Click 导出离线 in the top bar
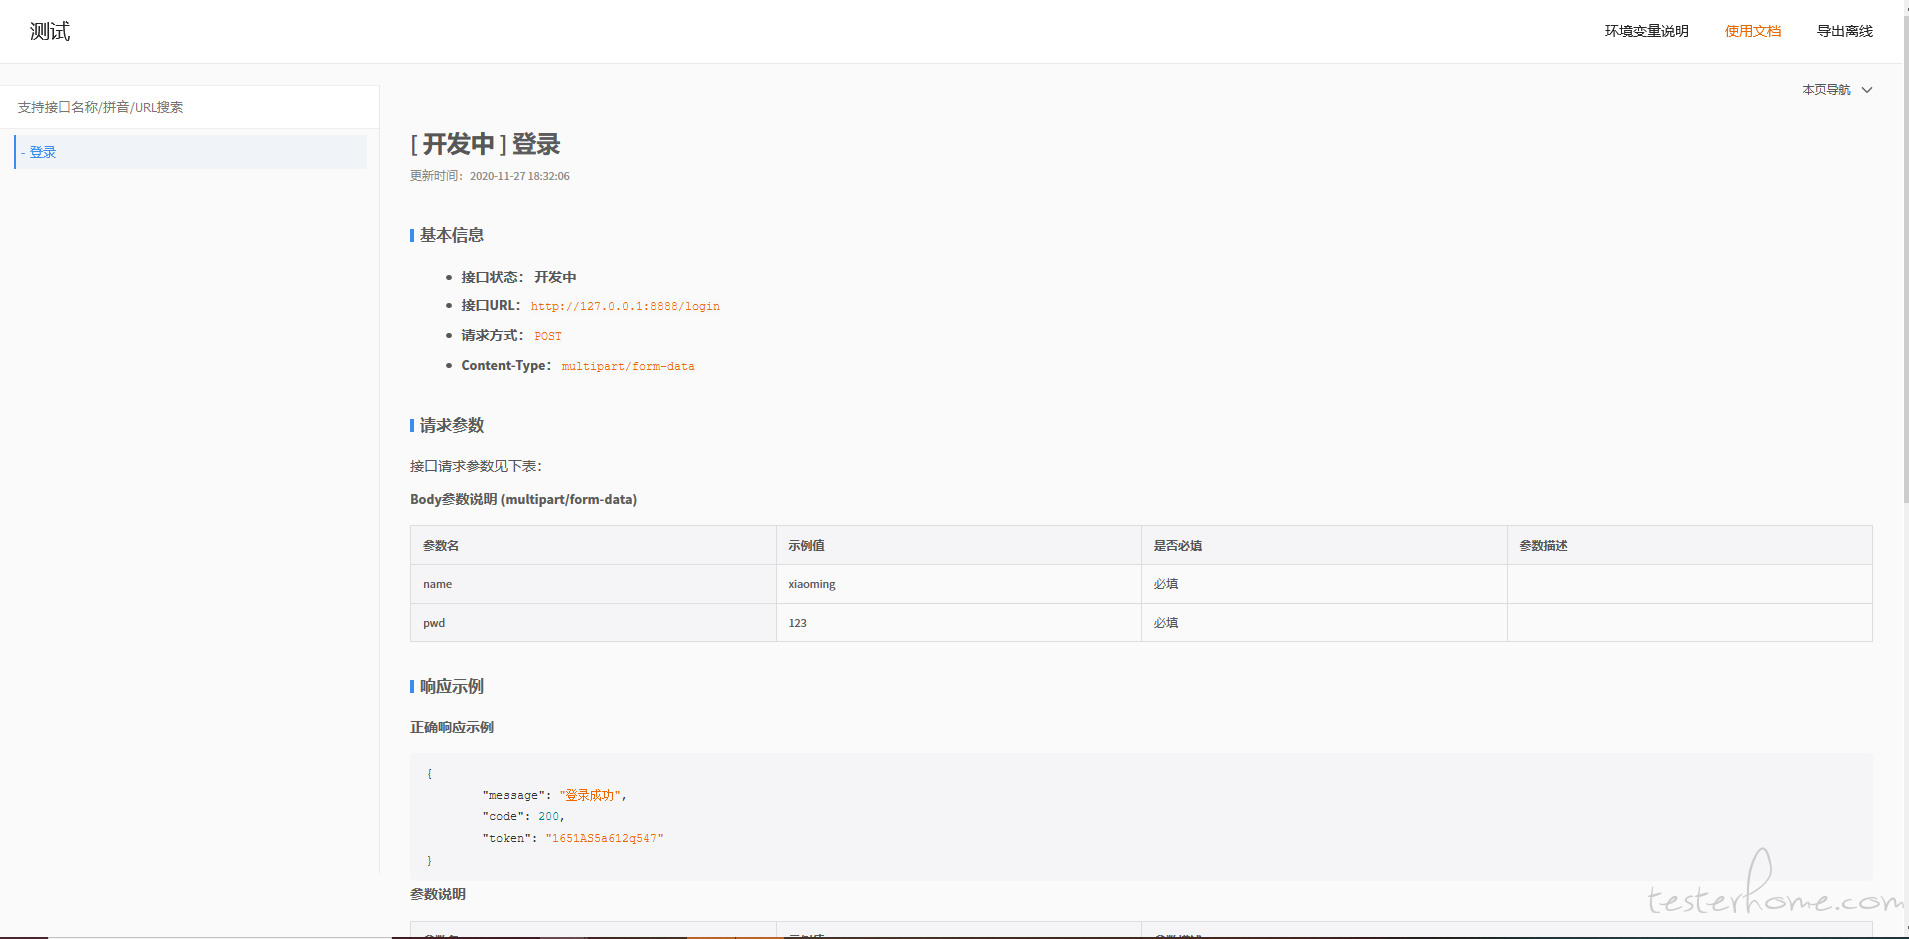Viewport: 1909px width, 939px height. coord(1844,31)
